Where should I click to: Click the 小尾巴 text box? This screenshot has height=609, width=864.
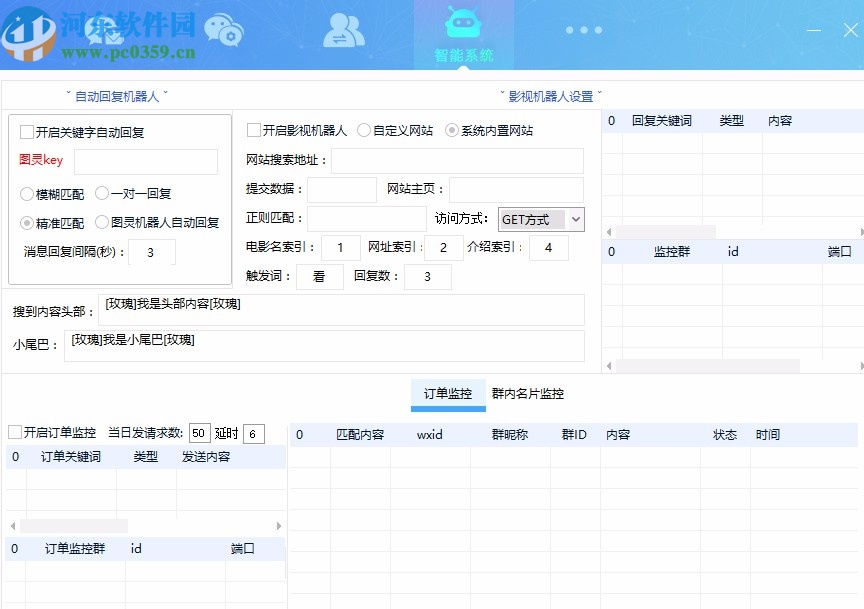point(324,346)
